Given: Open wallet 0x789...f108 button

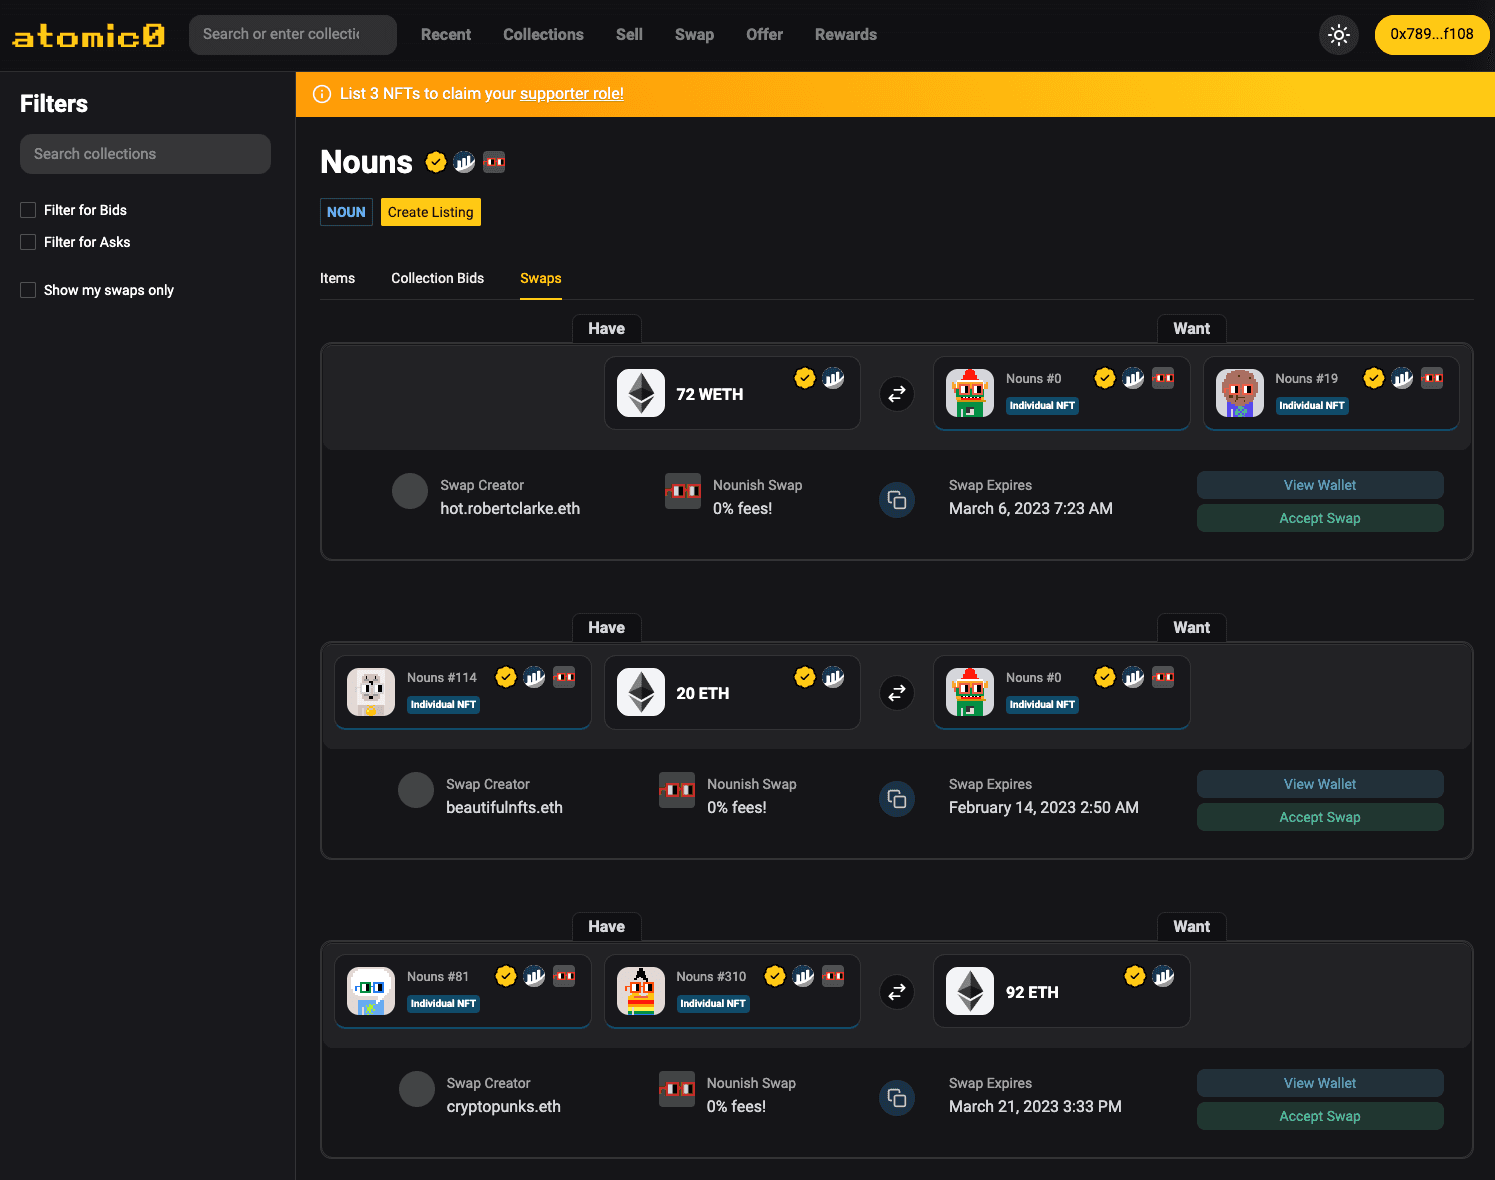Looking at the screenshot, I should click(1432, 35).
